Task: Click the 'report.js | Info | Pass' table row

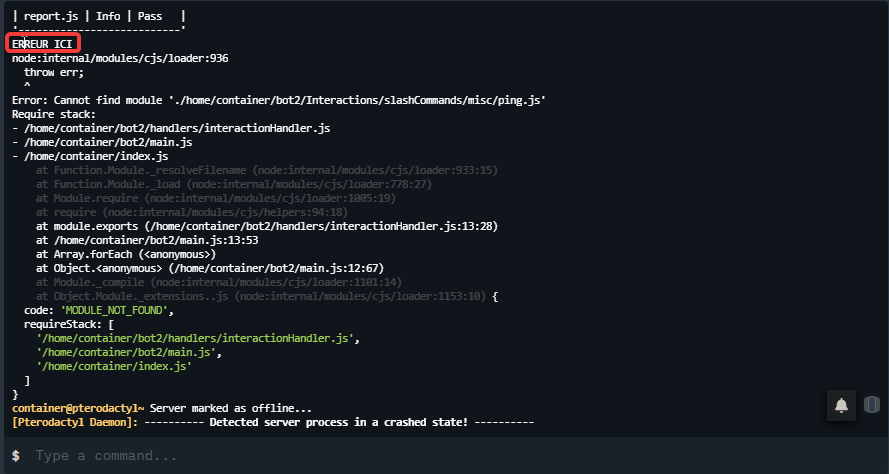Action: (99, 16)
